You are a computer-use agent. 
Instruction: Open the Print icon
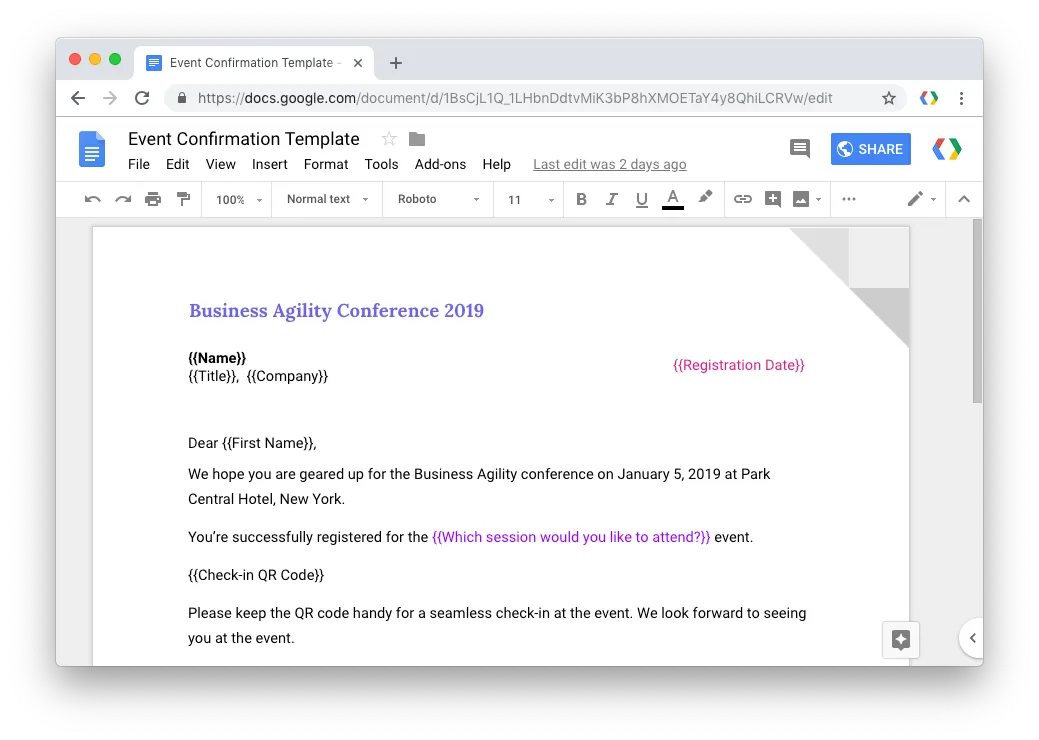tap(153, 199)
